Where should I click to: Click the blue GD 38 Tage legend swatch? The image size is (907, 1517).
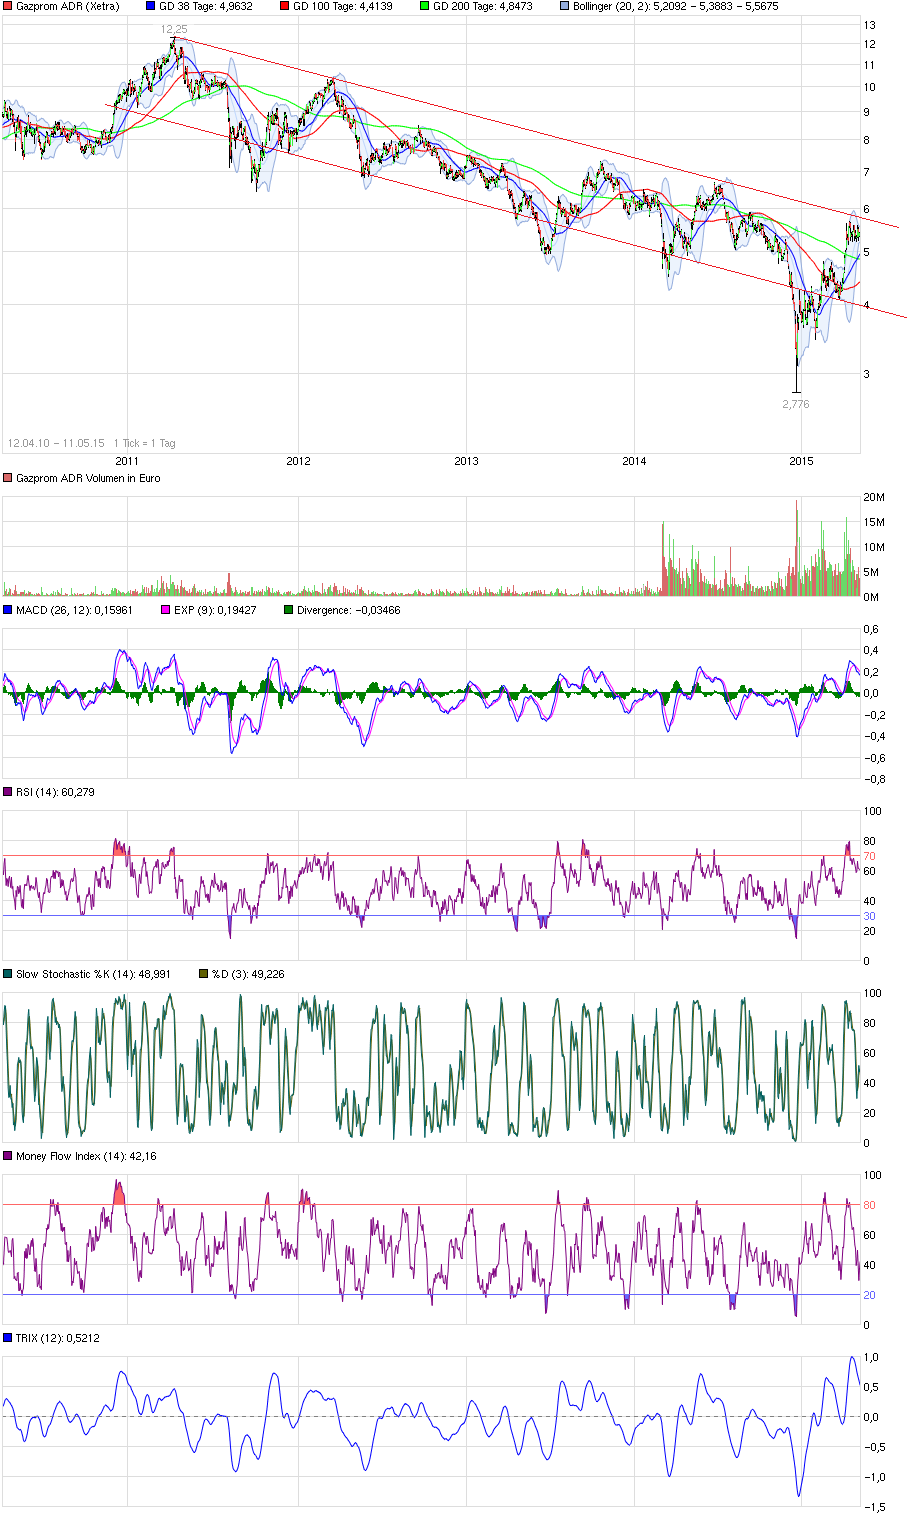pos(150,6)
